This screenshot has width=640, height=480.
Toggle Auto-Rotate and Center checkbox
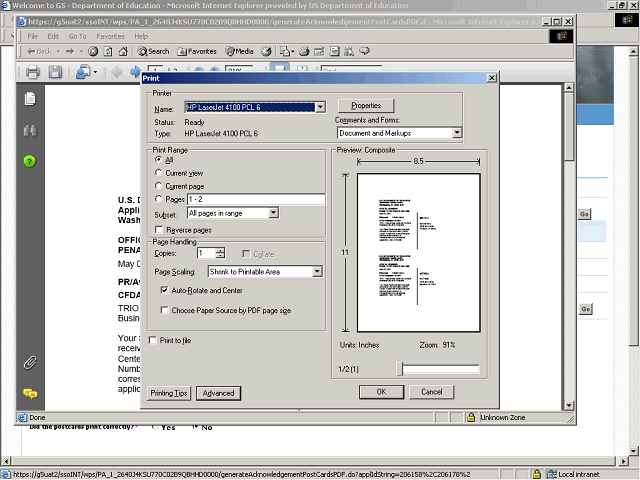coord(164,290)
